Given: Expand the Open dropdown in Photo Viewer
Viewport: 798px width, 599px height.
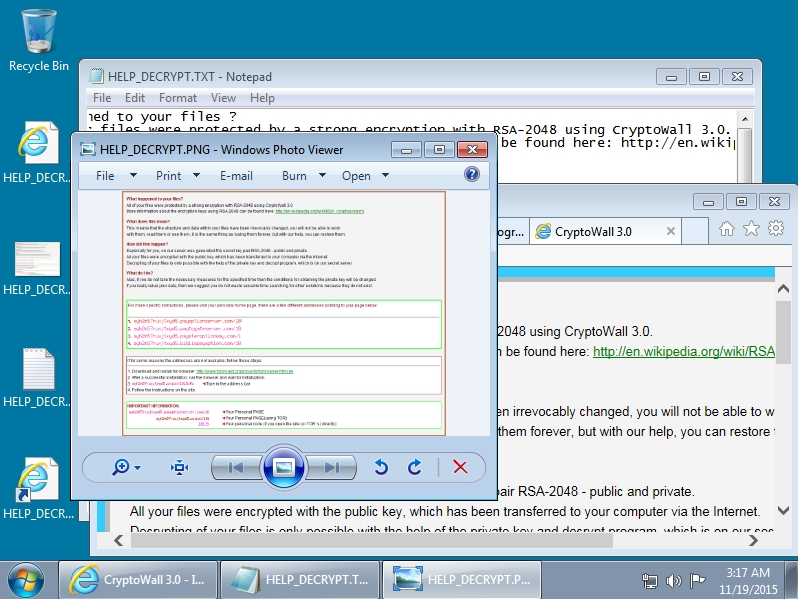Looking at the screenshot, I should click(365, 176).
